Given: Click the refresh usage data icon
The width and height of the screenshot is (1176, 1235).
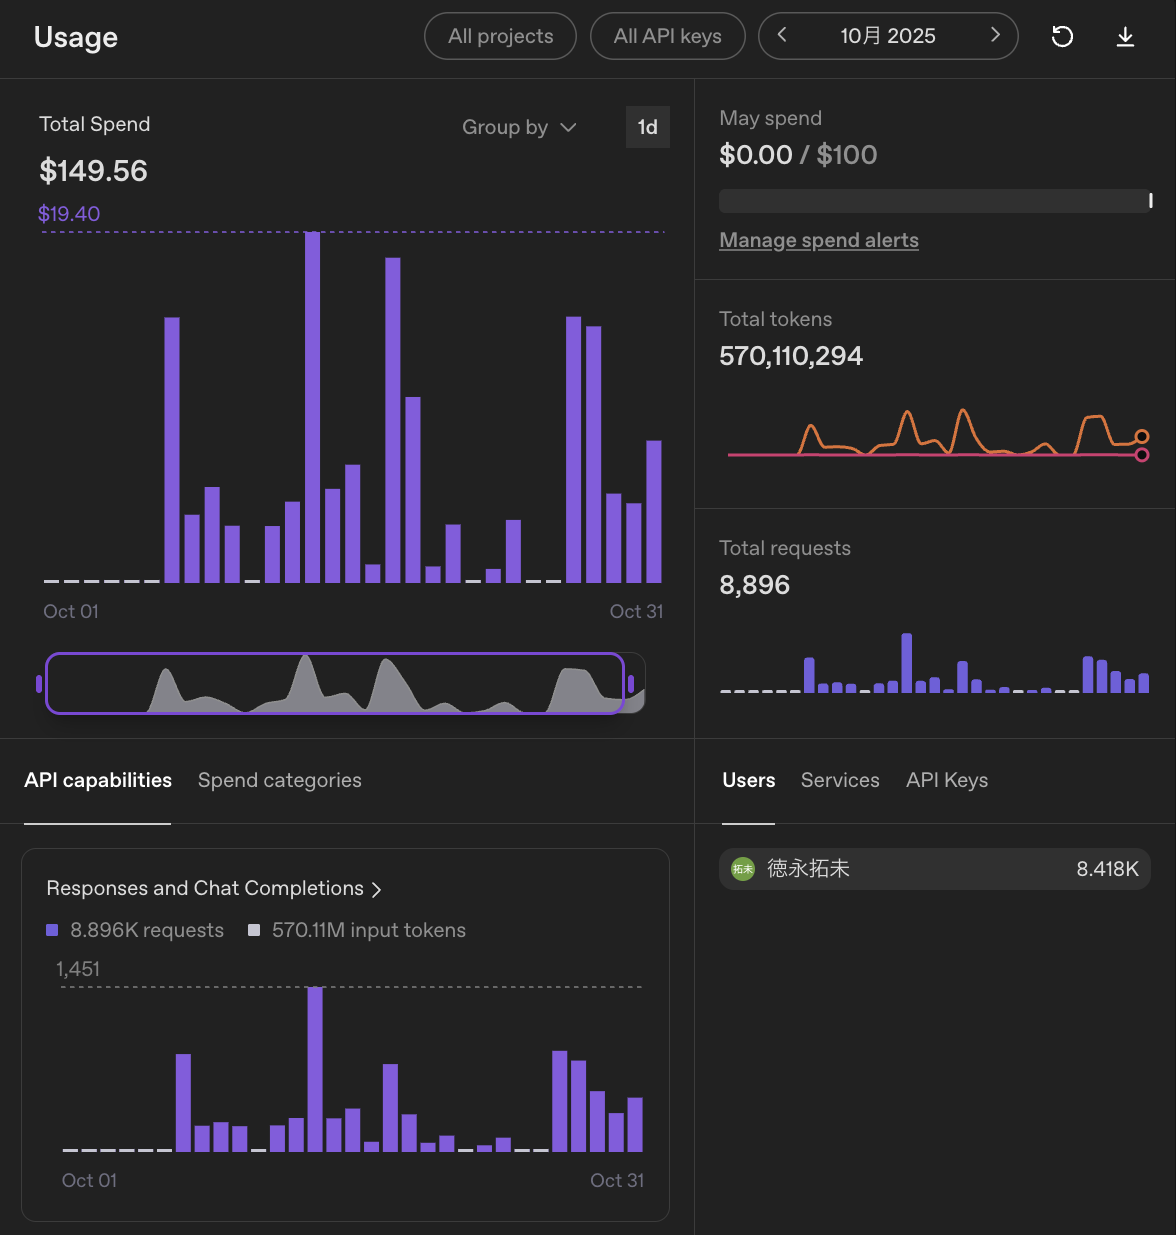Looking at the screenshot, I should [1062, 37].
